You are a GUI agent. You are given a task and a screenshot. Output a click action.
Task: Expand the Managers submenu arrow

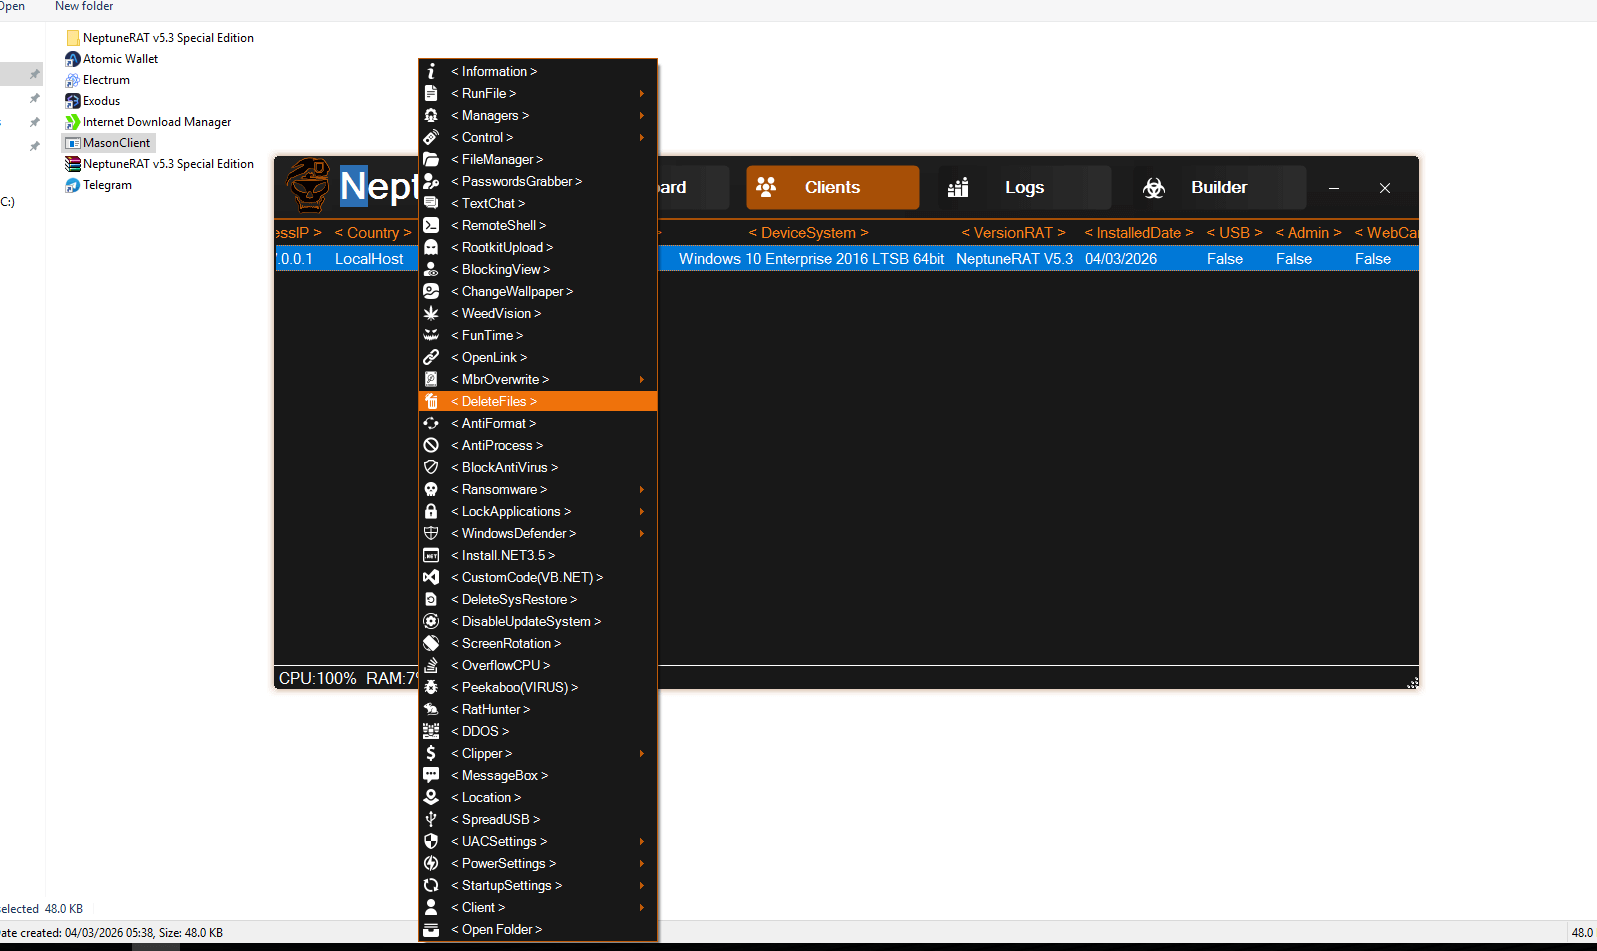point(642,115)
